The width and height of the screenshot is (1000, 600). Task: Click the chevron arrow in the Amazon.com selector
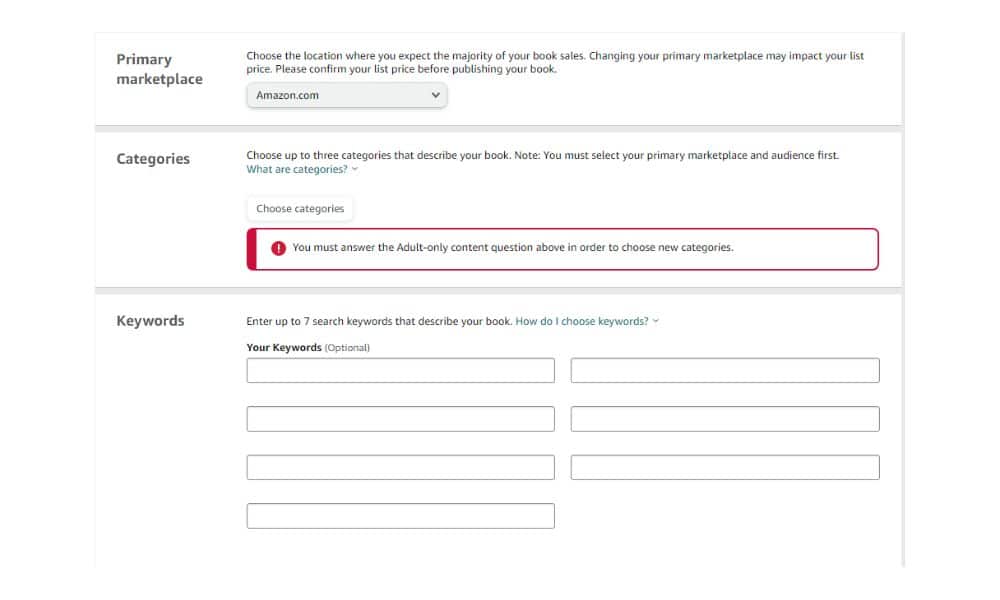click(x=436, y=95)
